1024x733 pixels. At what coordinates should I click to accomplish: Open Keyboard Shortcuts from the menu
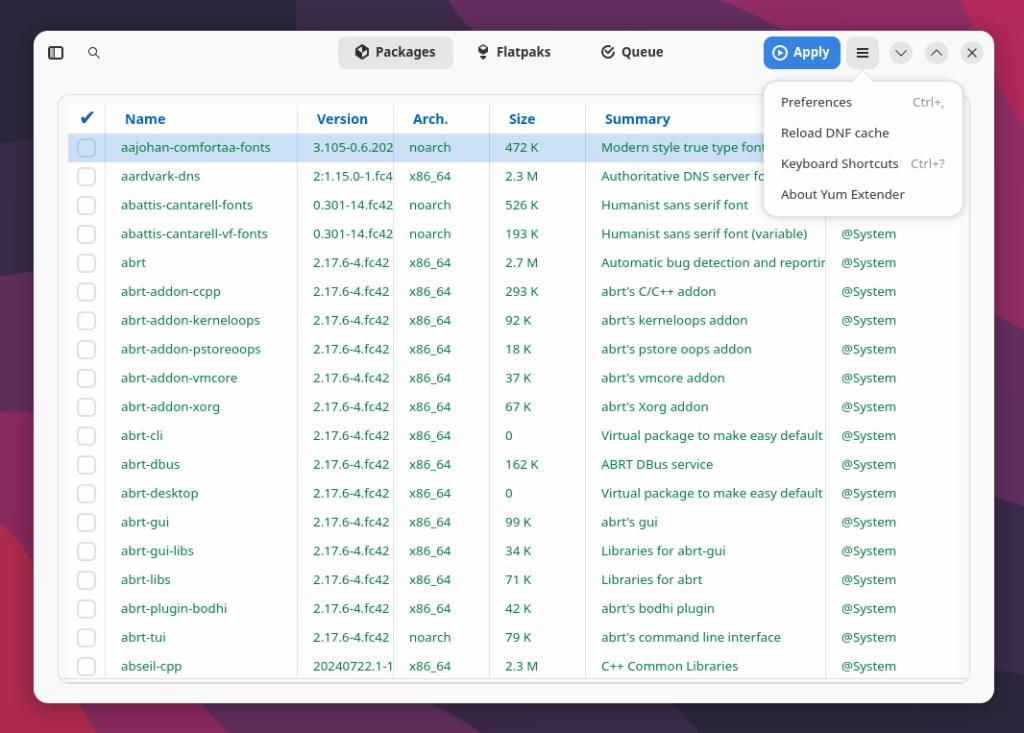[839, 164]
